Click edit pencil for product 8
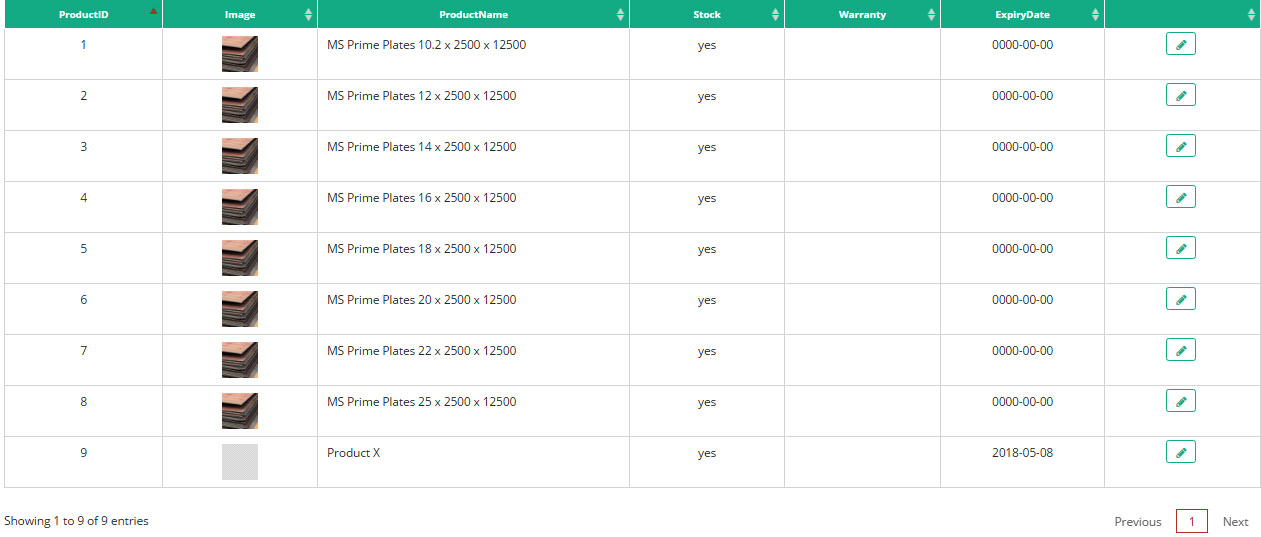Image resolution: width=1261 pixels, height=537 pixels. (x=1181, y=401)
